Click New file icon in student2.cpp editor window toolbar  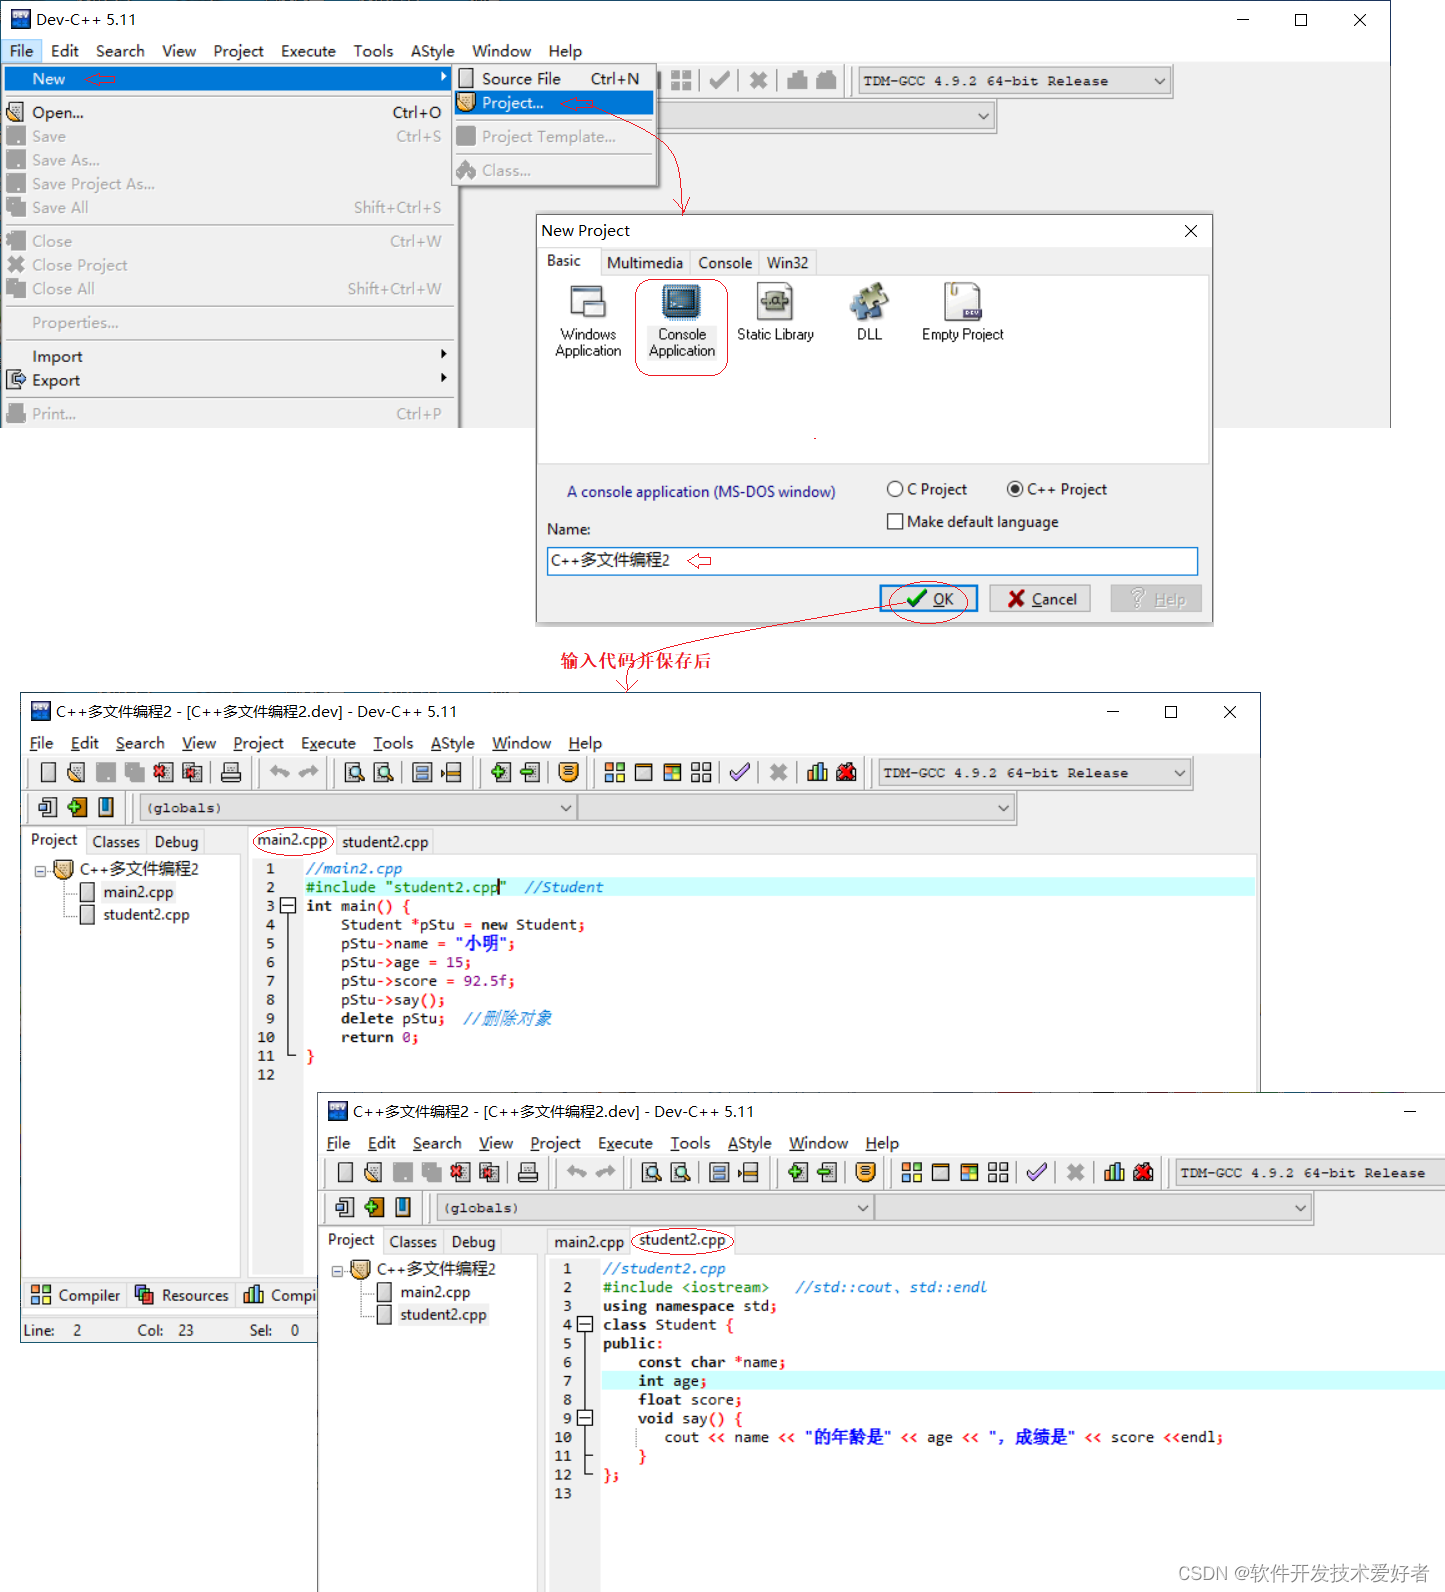click(x=345, y=1172)
